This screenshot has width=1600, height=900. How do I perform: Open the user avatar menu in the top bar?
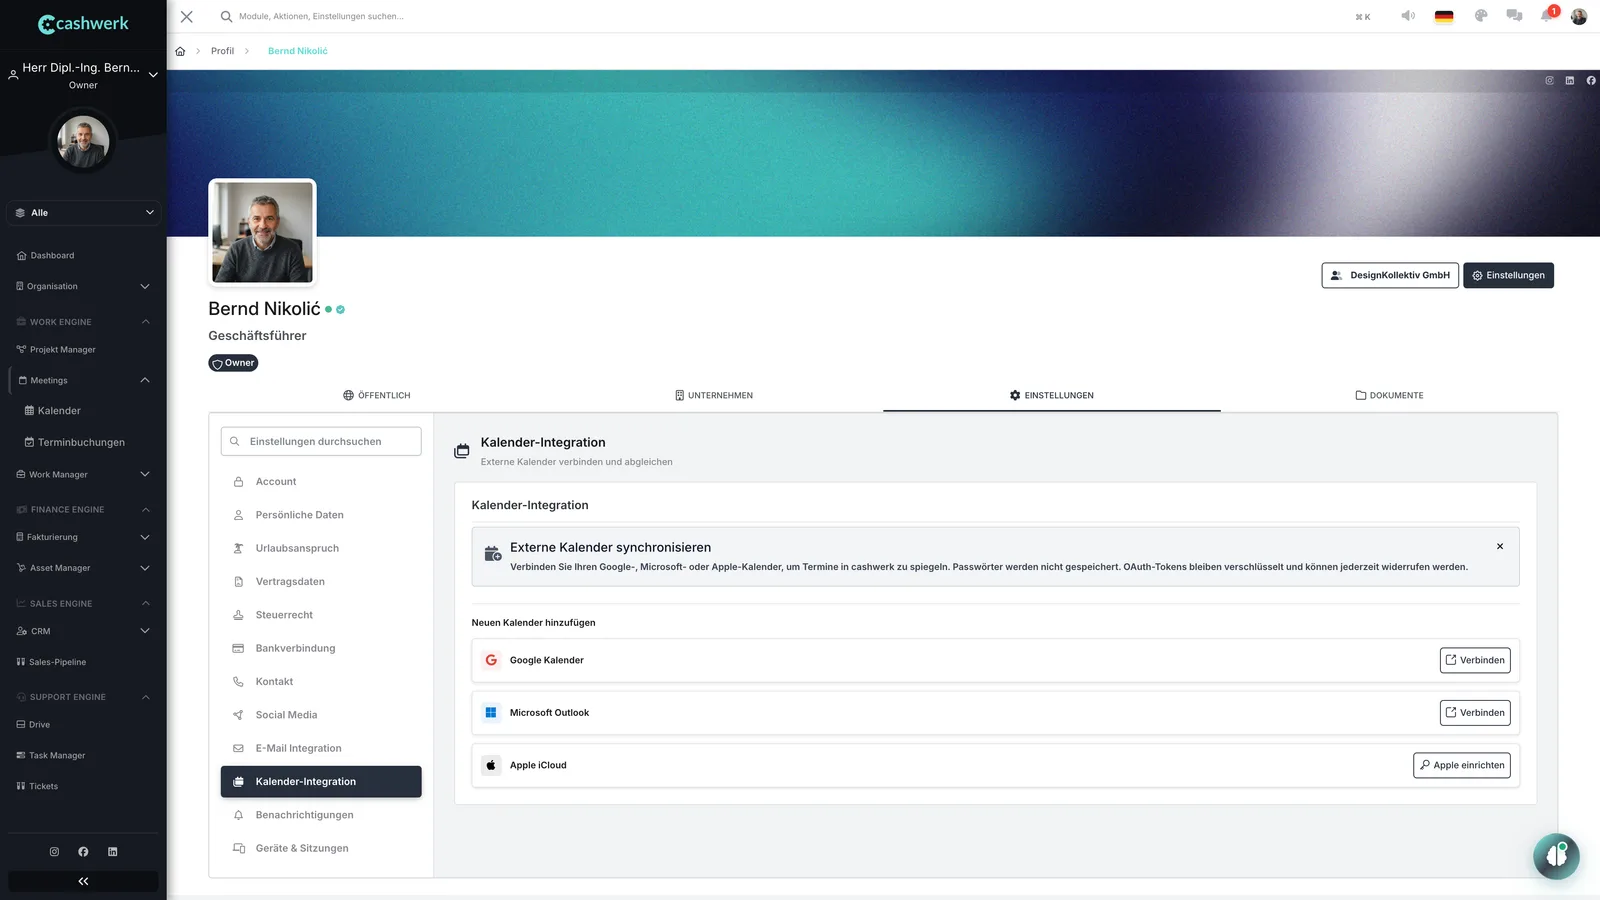[1579, 16]
